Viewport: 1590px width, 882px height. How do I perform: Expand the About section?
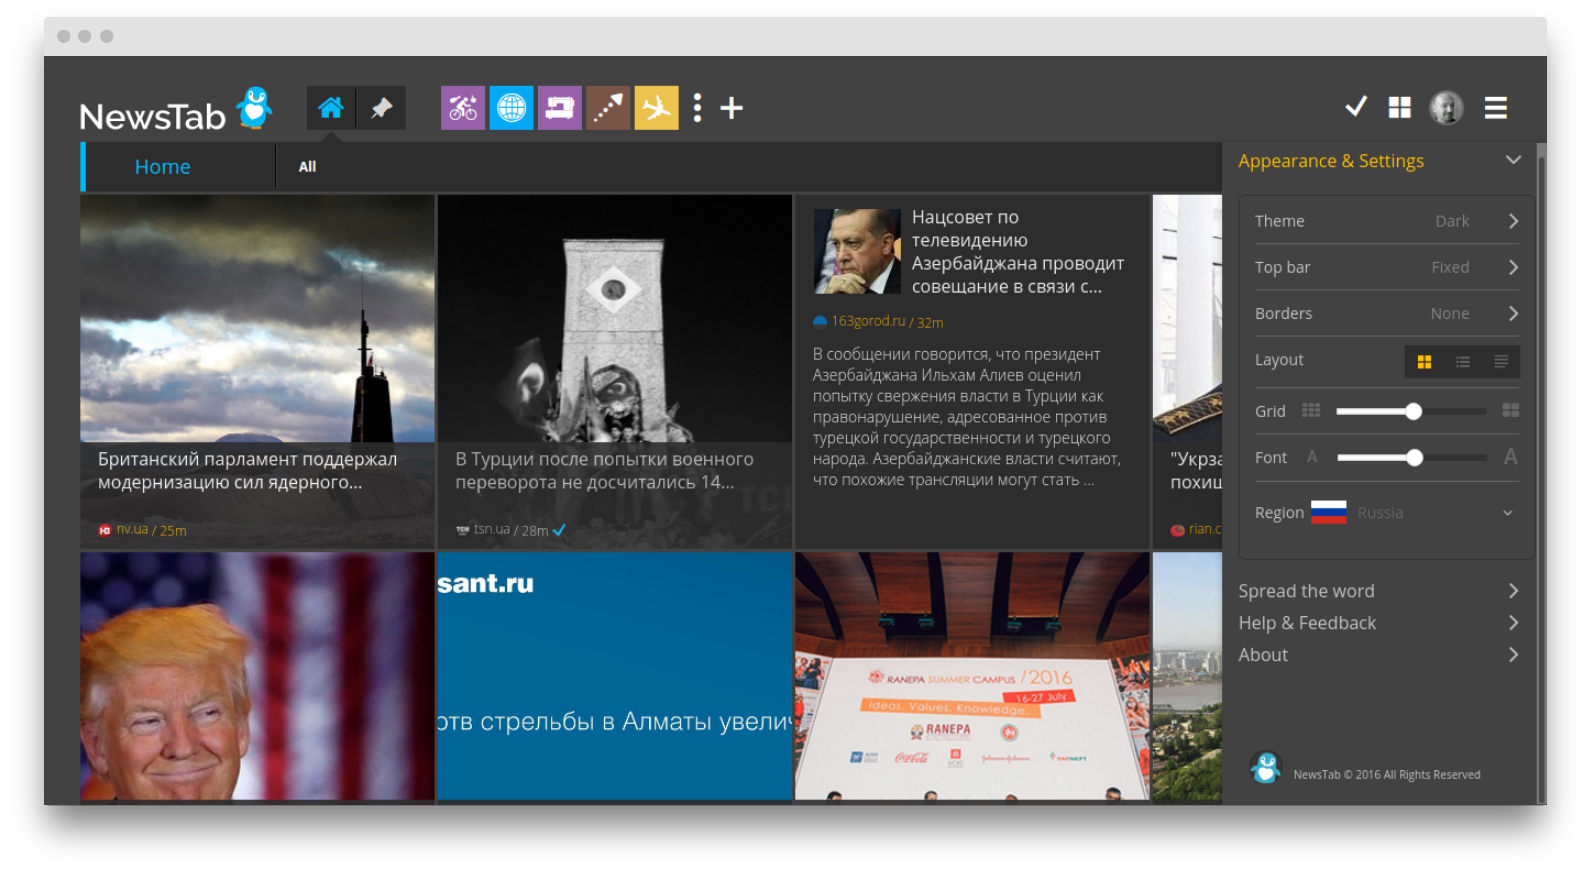(x=1378, y=655)
